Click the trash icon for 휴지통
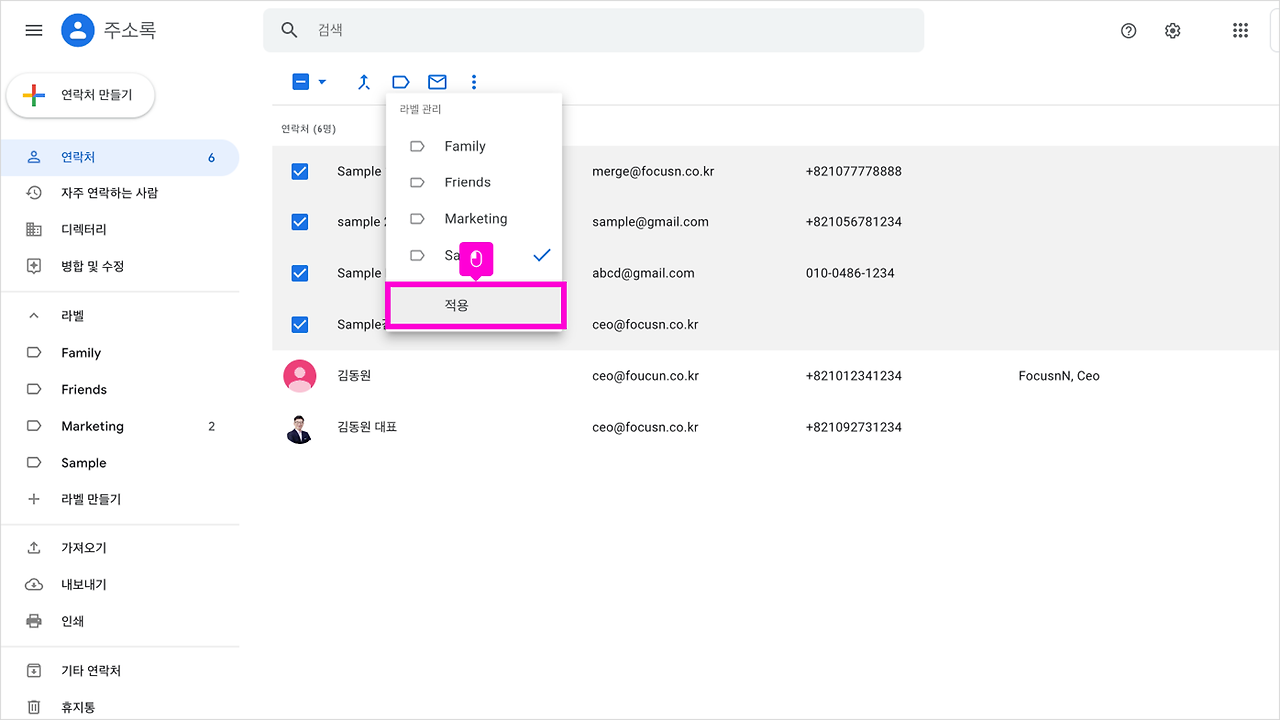 point(34,707)
